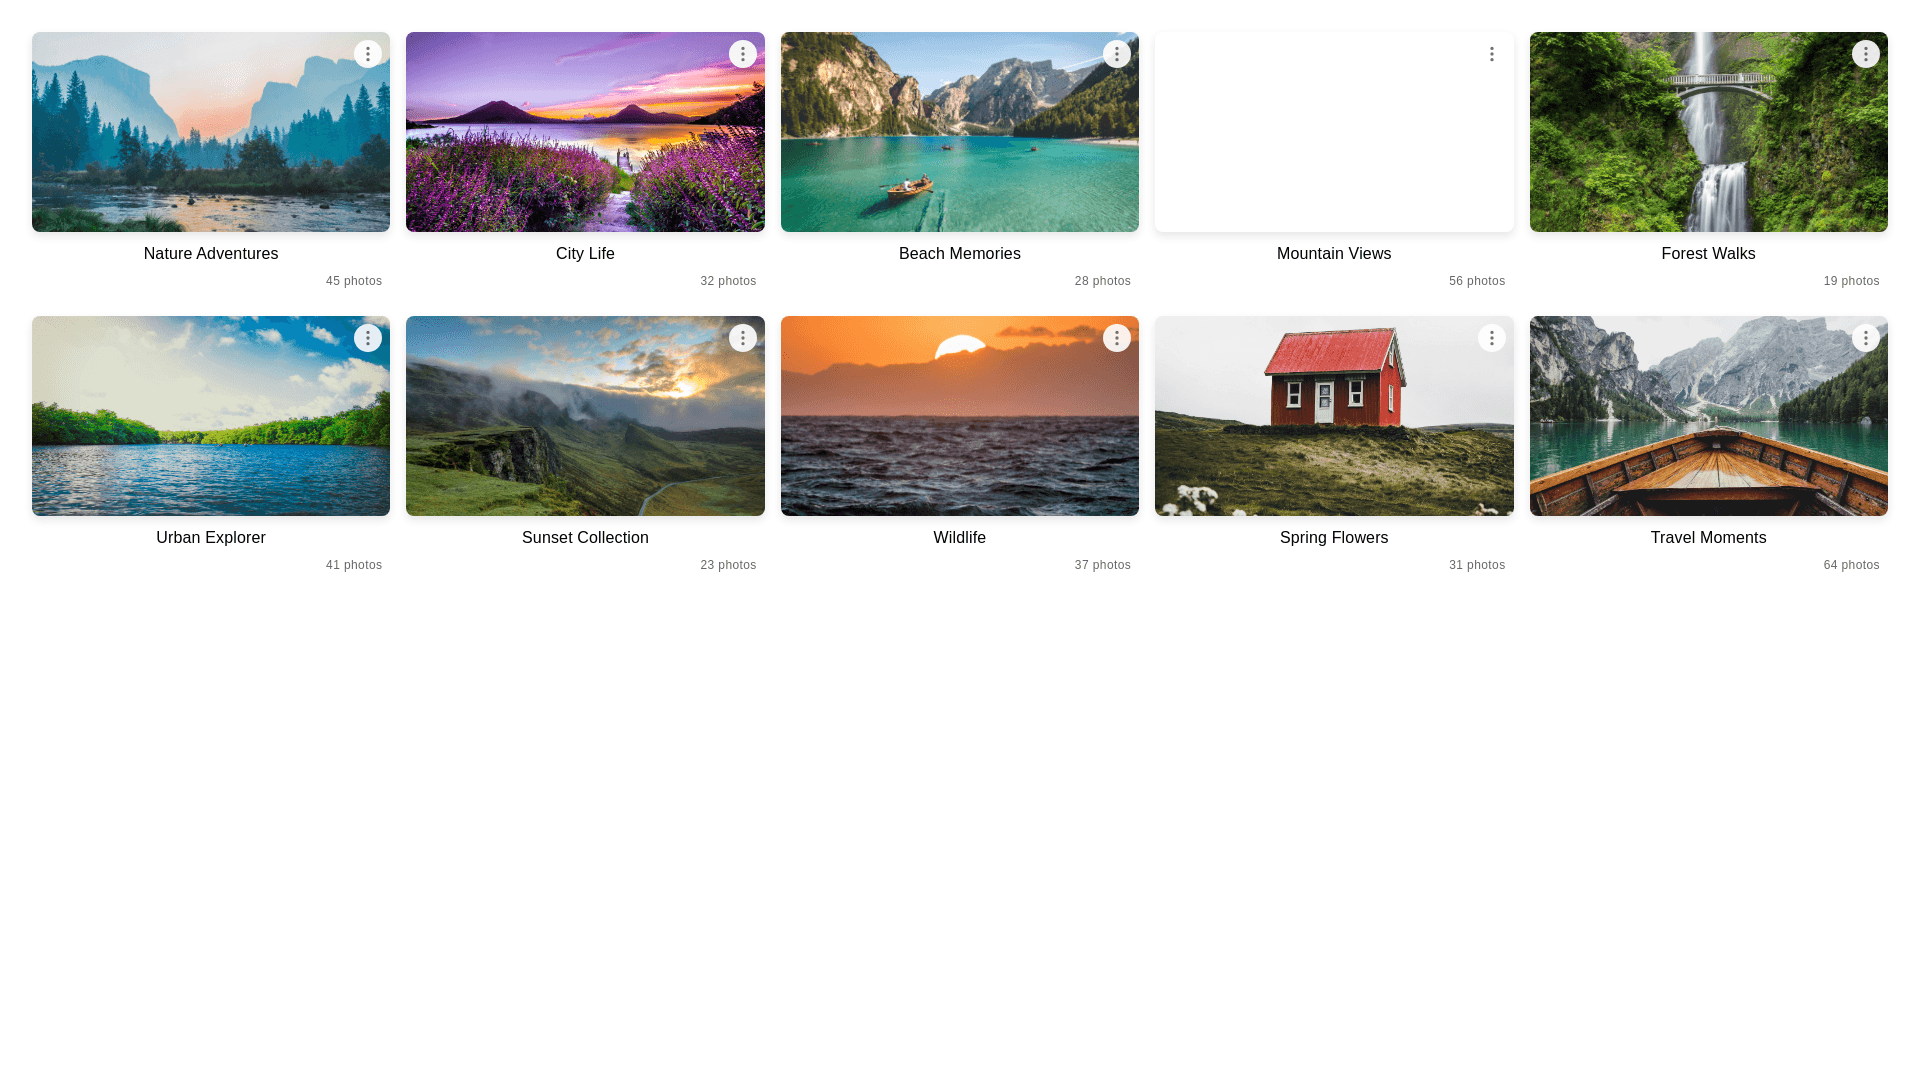
Task: Open more options for Forest Walks album
Action: pyautogui.click(x=1866, y=54)
